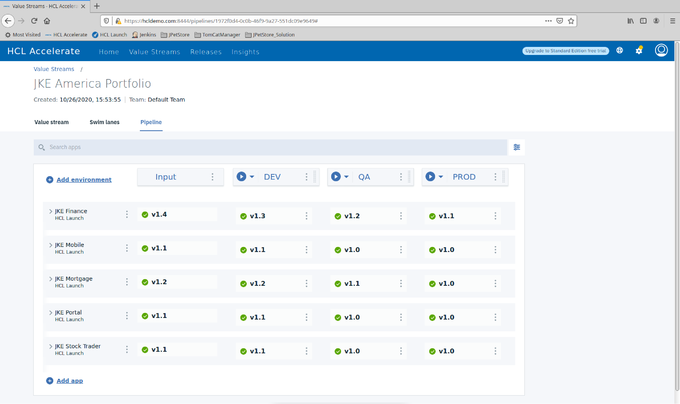The image size is (680, 404).
Task: Open the user profile avatar icon
Action: tap(661, 51)
